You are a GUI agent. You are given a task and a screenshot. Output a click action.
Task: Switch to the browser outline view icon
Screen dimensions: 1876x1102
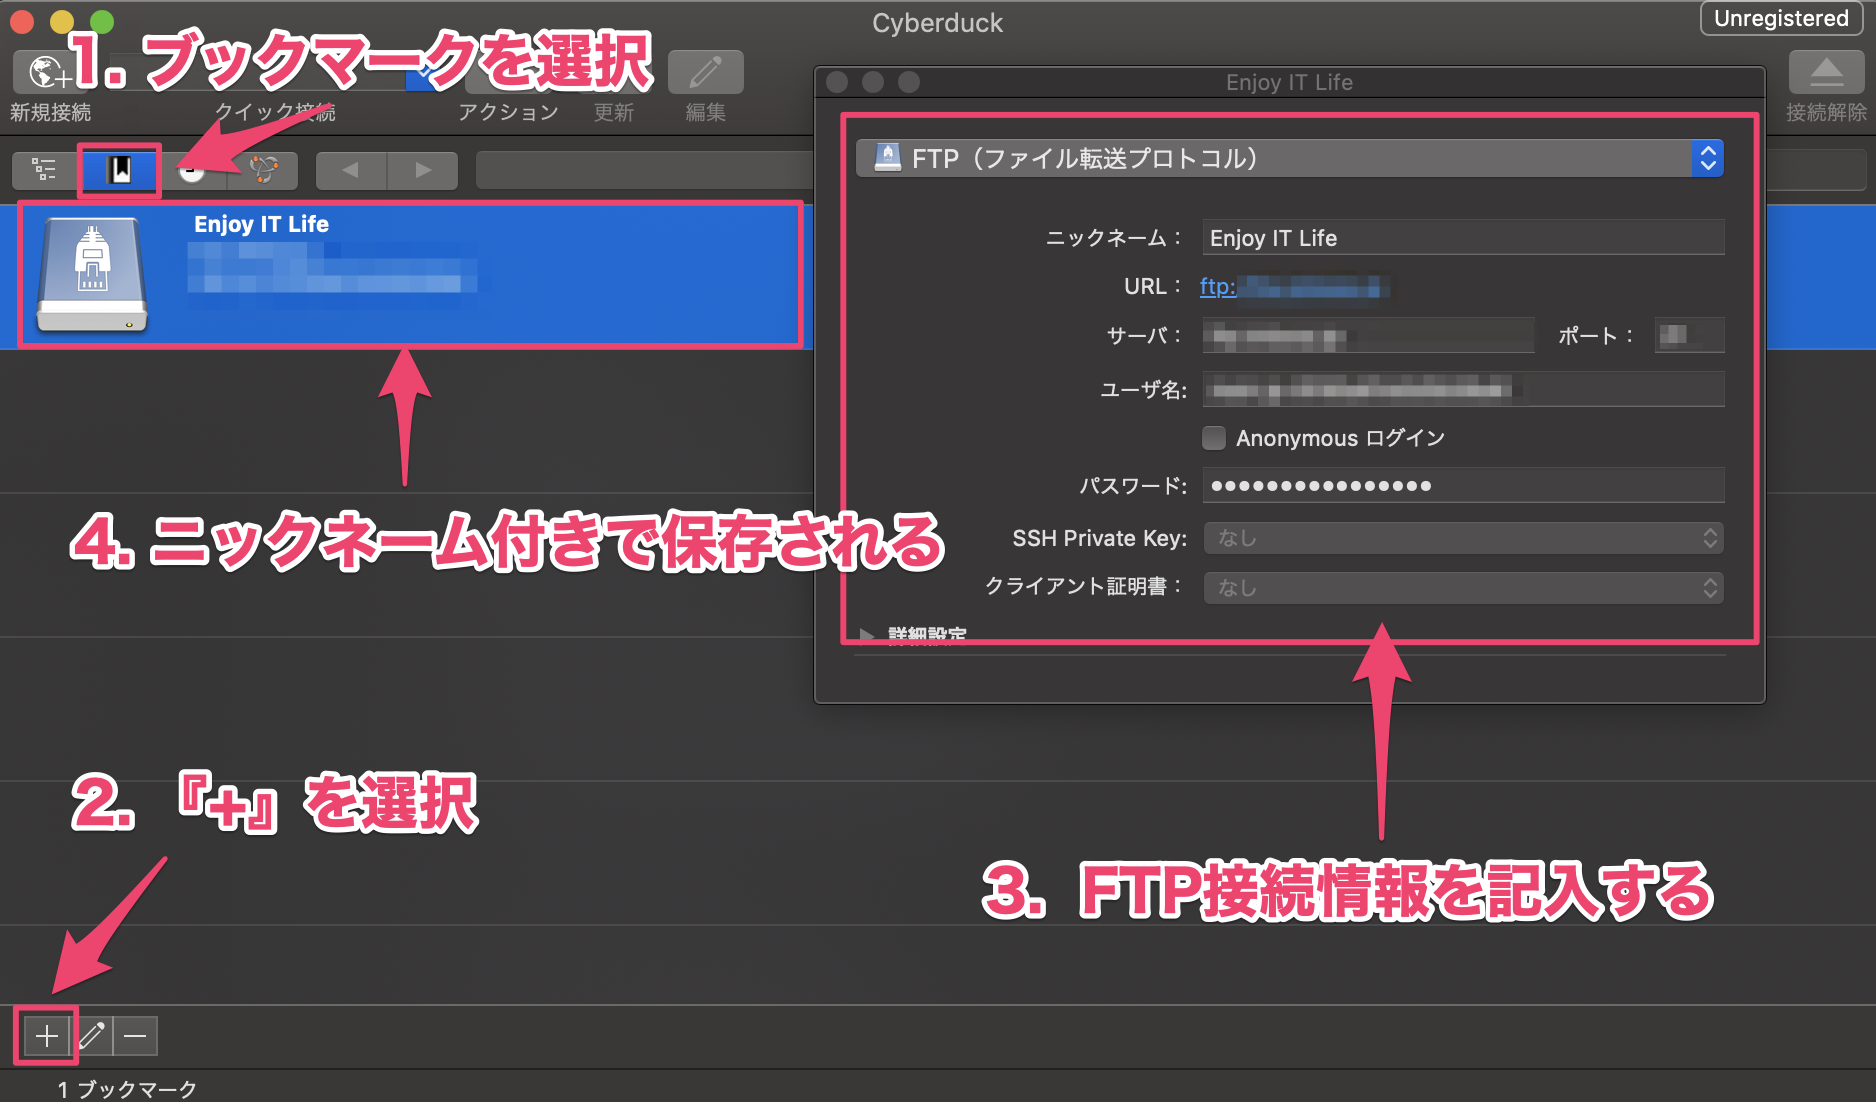pyautogui.click(x=42, y=170)
